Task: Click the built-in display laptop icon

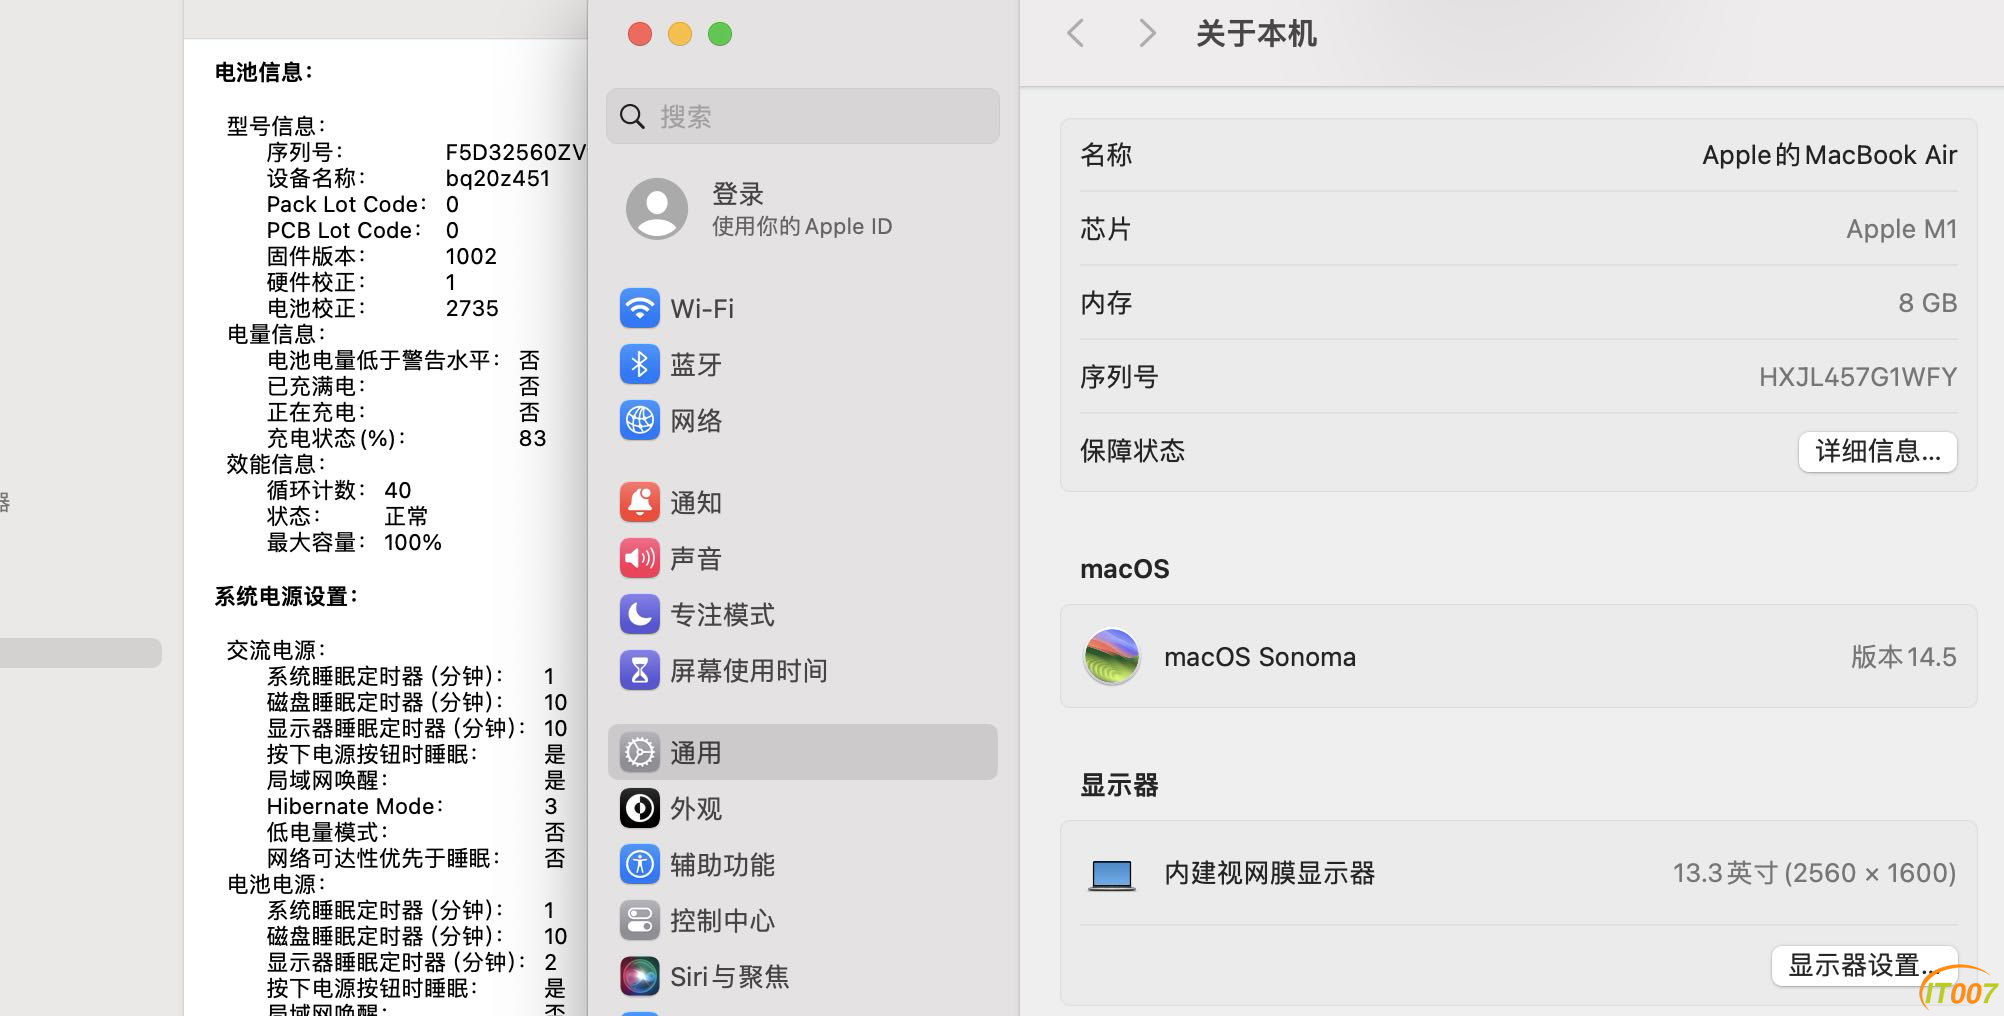Action: point(1112,875)
